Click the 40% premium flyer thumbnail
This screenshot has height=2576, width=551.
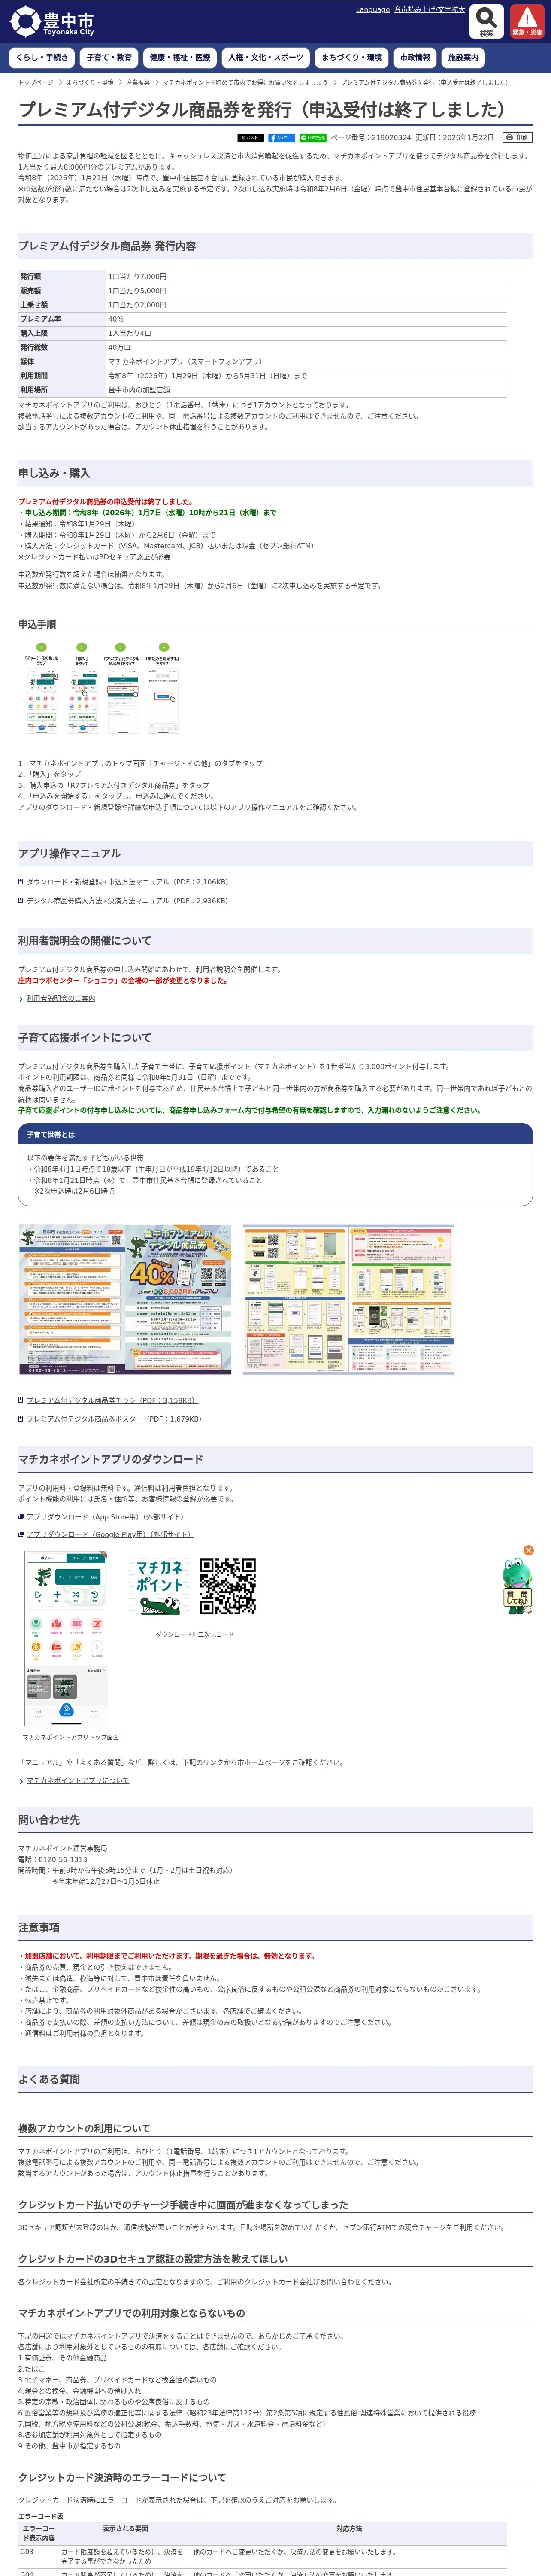coord(125,1299)
